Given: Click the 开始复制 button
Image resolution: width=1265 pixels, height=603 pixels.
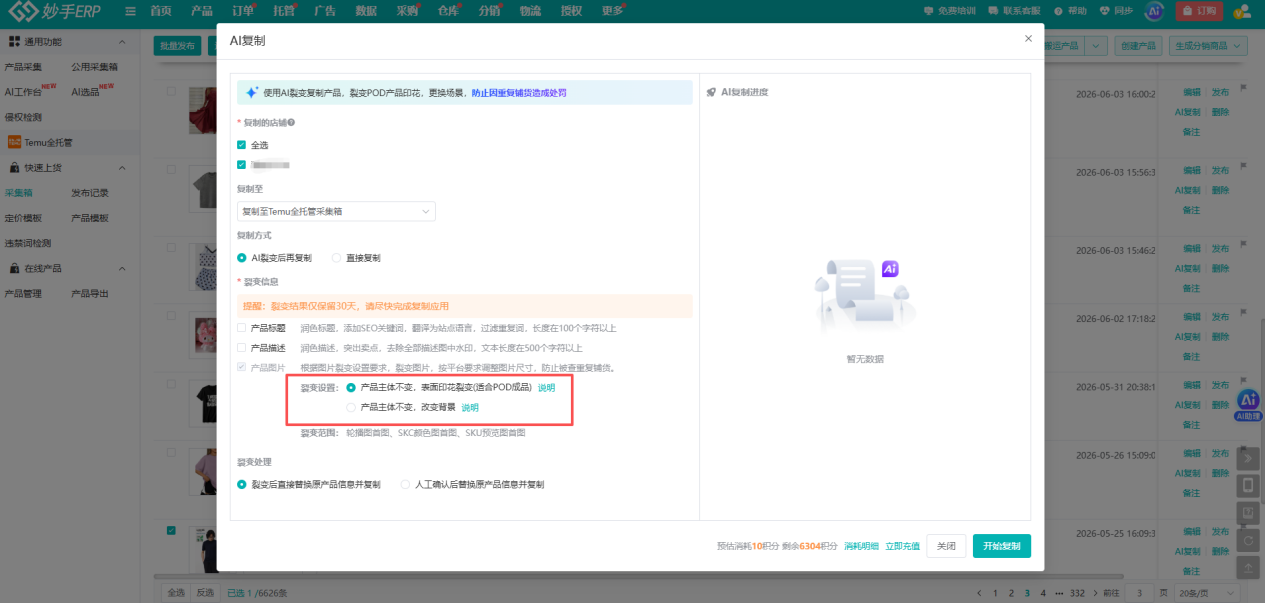Looking at the screenshot, I should pyautogui.click(x=1001, y=546).
